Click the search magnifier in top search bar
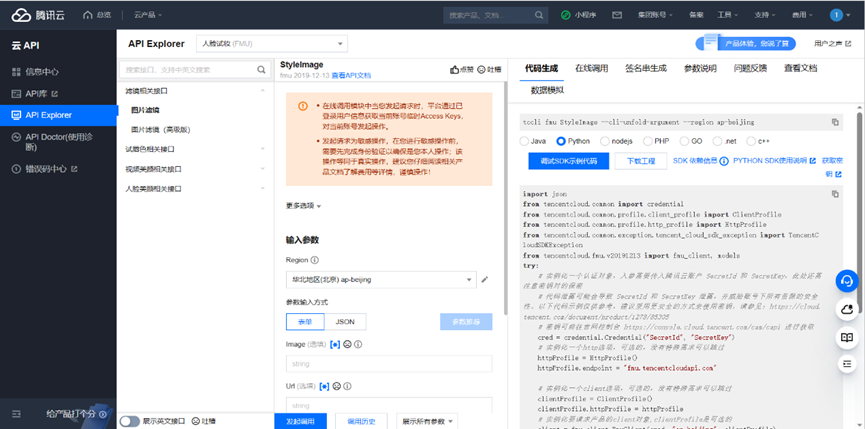Image resolution: width=865 pixels, height=429 pixels. pyautogui.click(x=538, y=15)
